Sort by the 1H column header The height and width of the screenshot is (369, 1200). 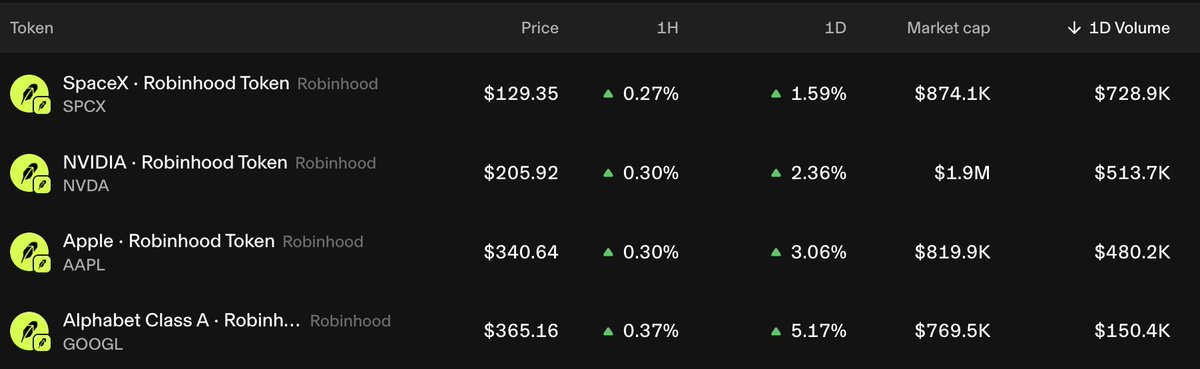pyautogui.click(x=667, y=28)
